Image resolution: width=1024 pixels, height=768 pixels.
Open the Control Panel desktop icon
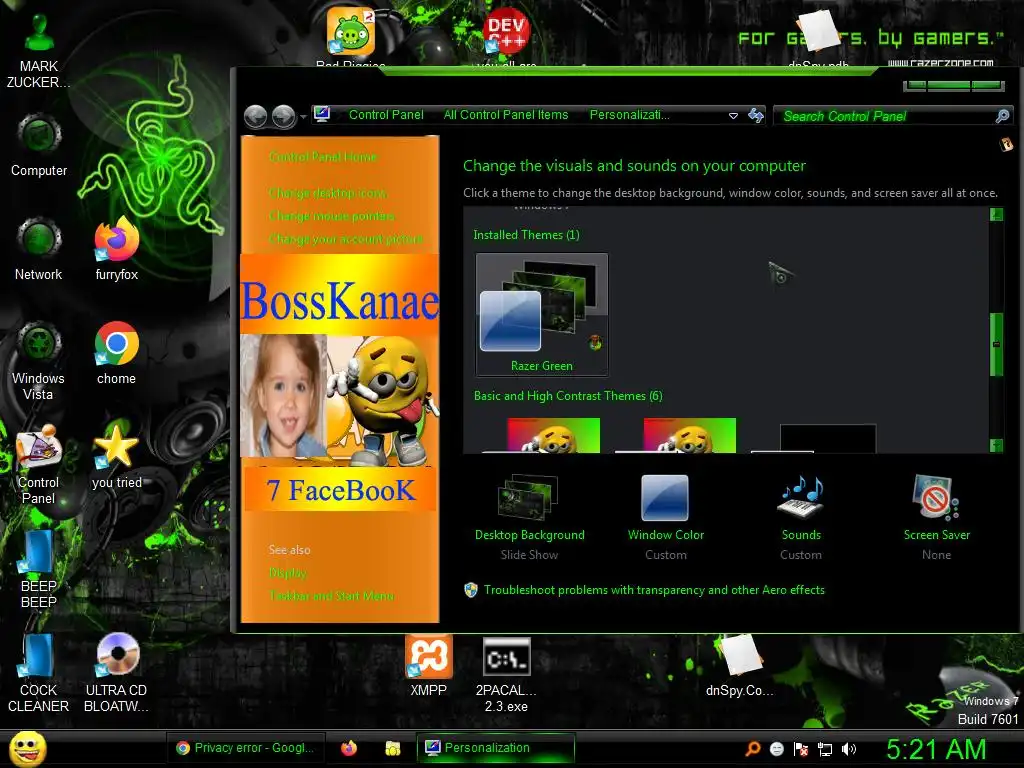(x=39, y=465)
